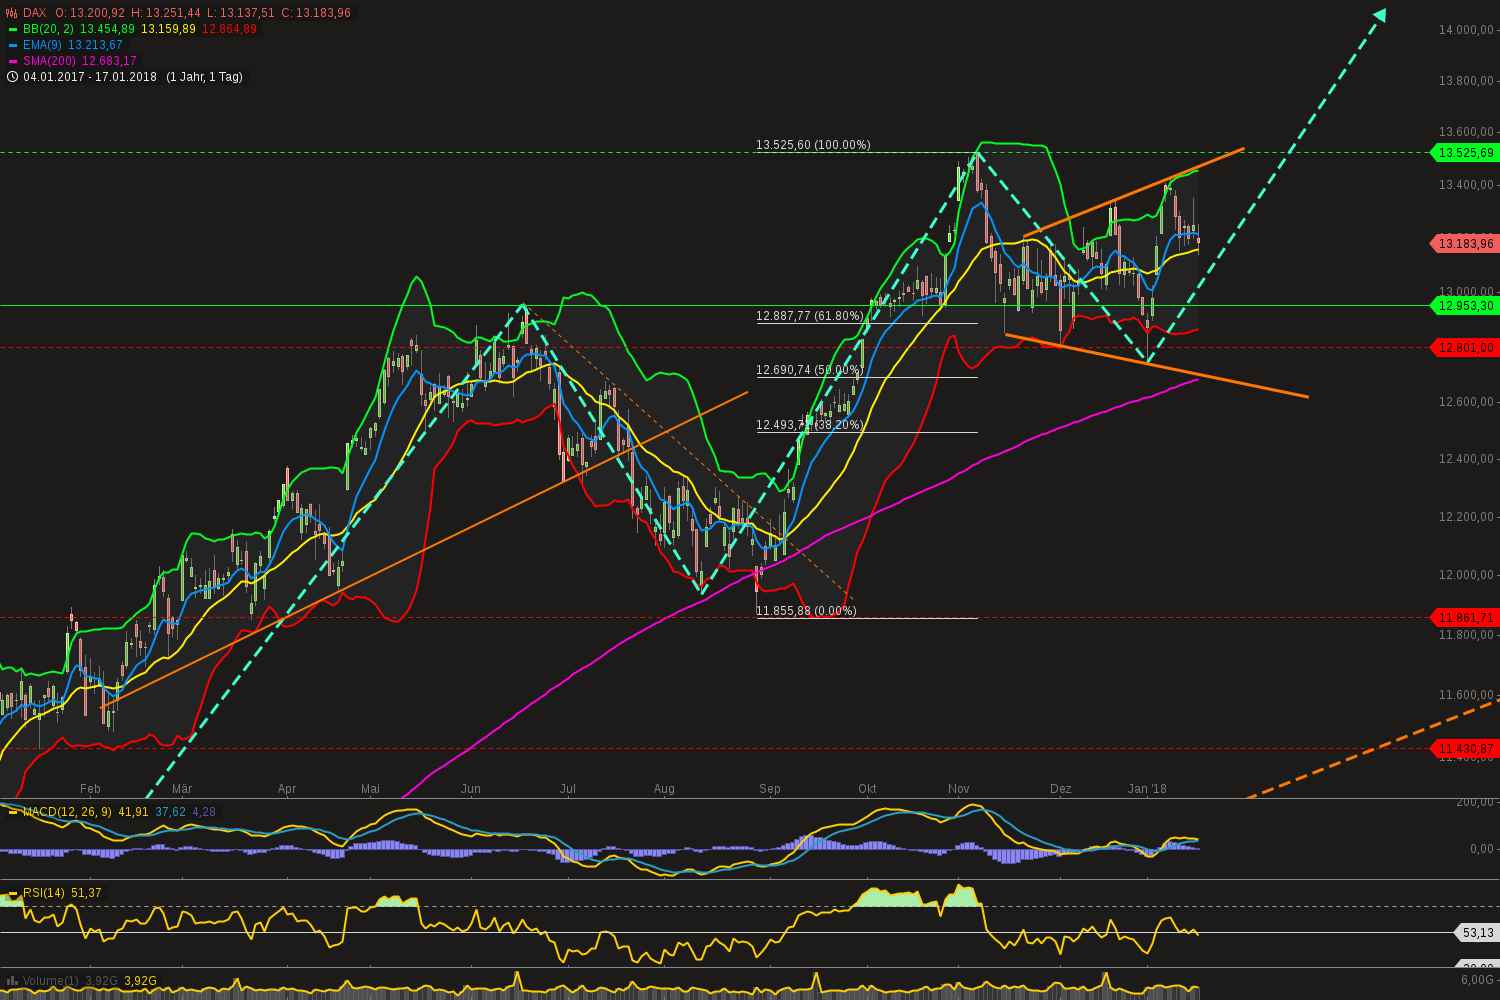Select the magenta SMA(200) legend swatch

coord(12,61)
